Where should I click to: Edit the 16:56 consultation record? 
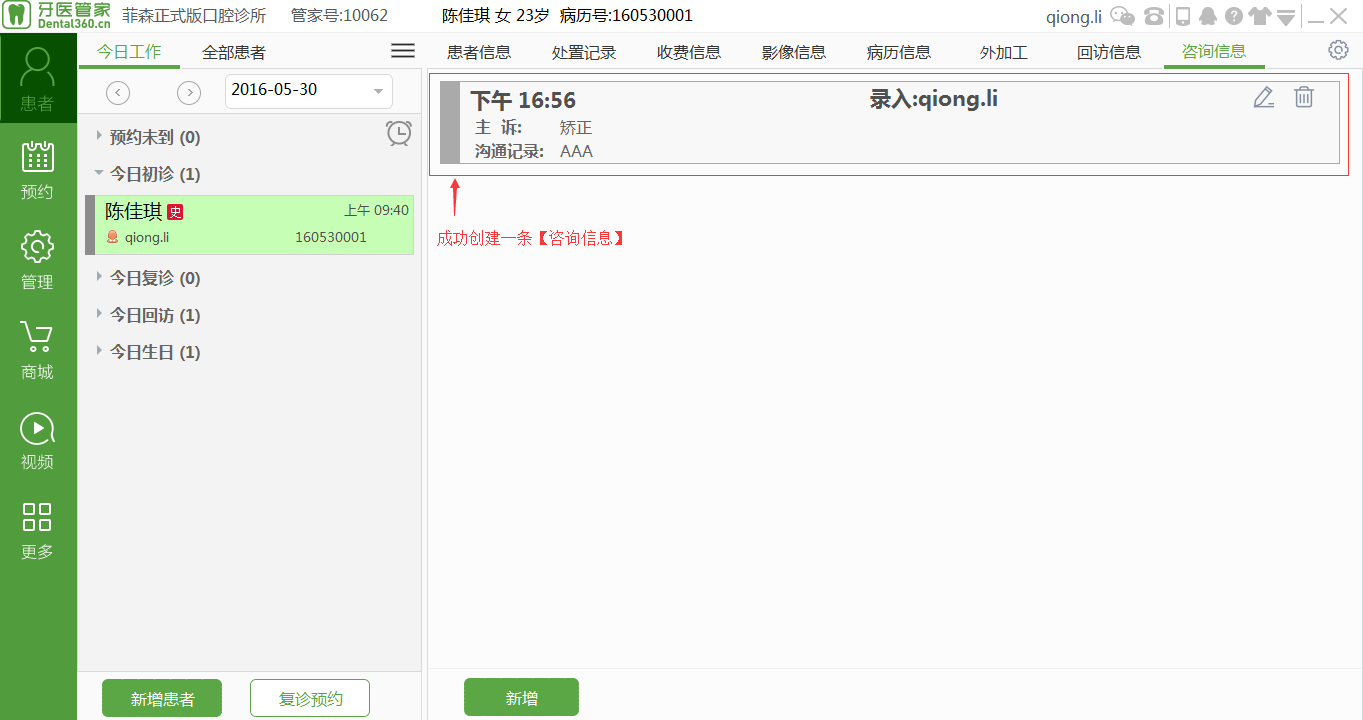point(1264,97)
